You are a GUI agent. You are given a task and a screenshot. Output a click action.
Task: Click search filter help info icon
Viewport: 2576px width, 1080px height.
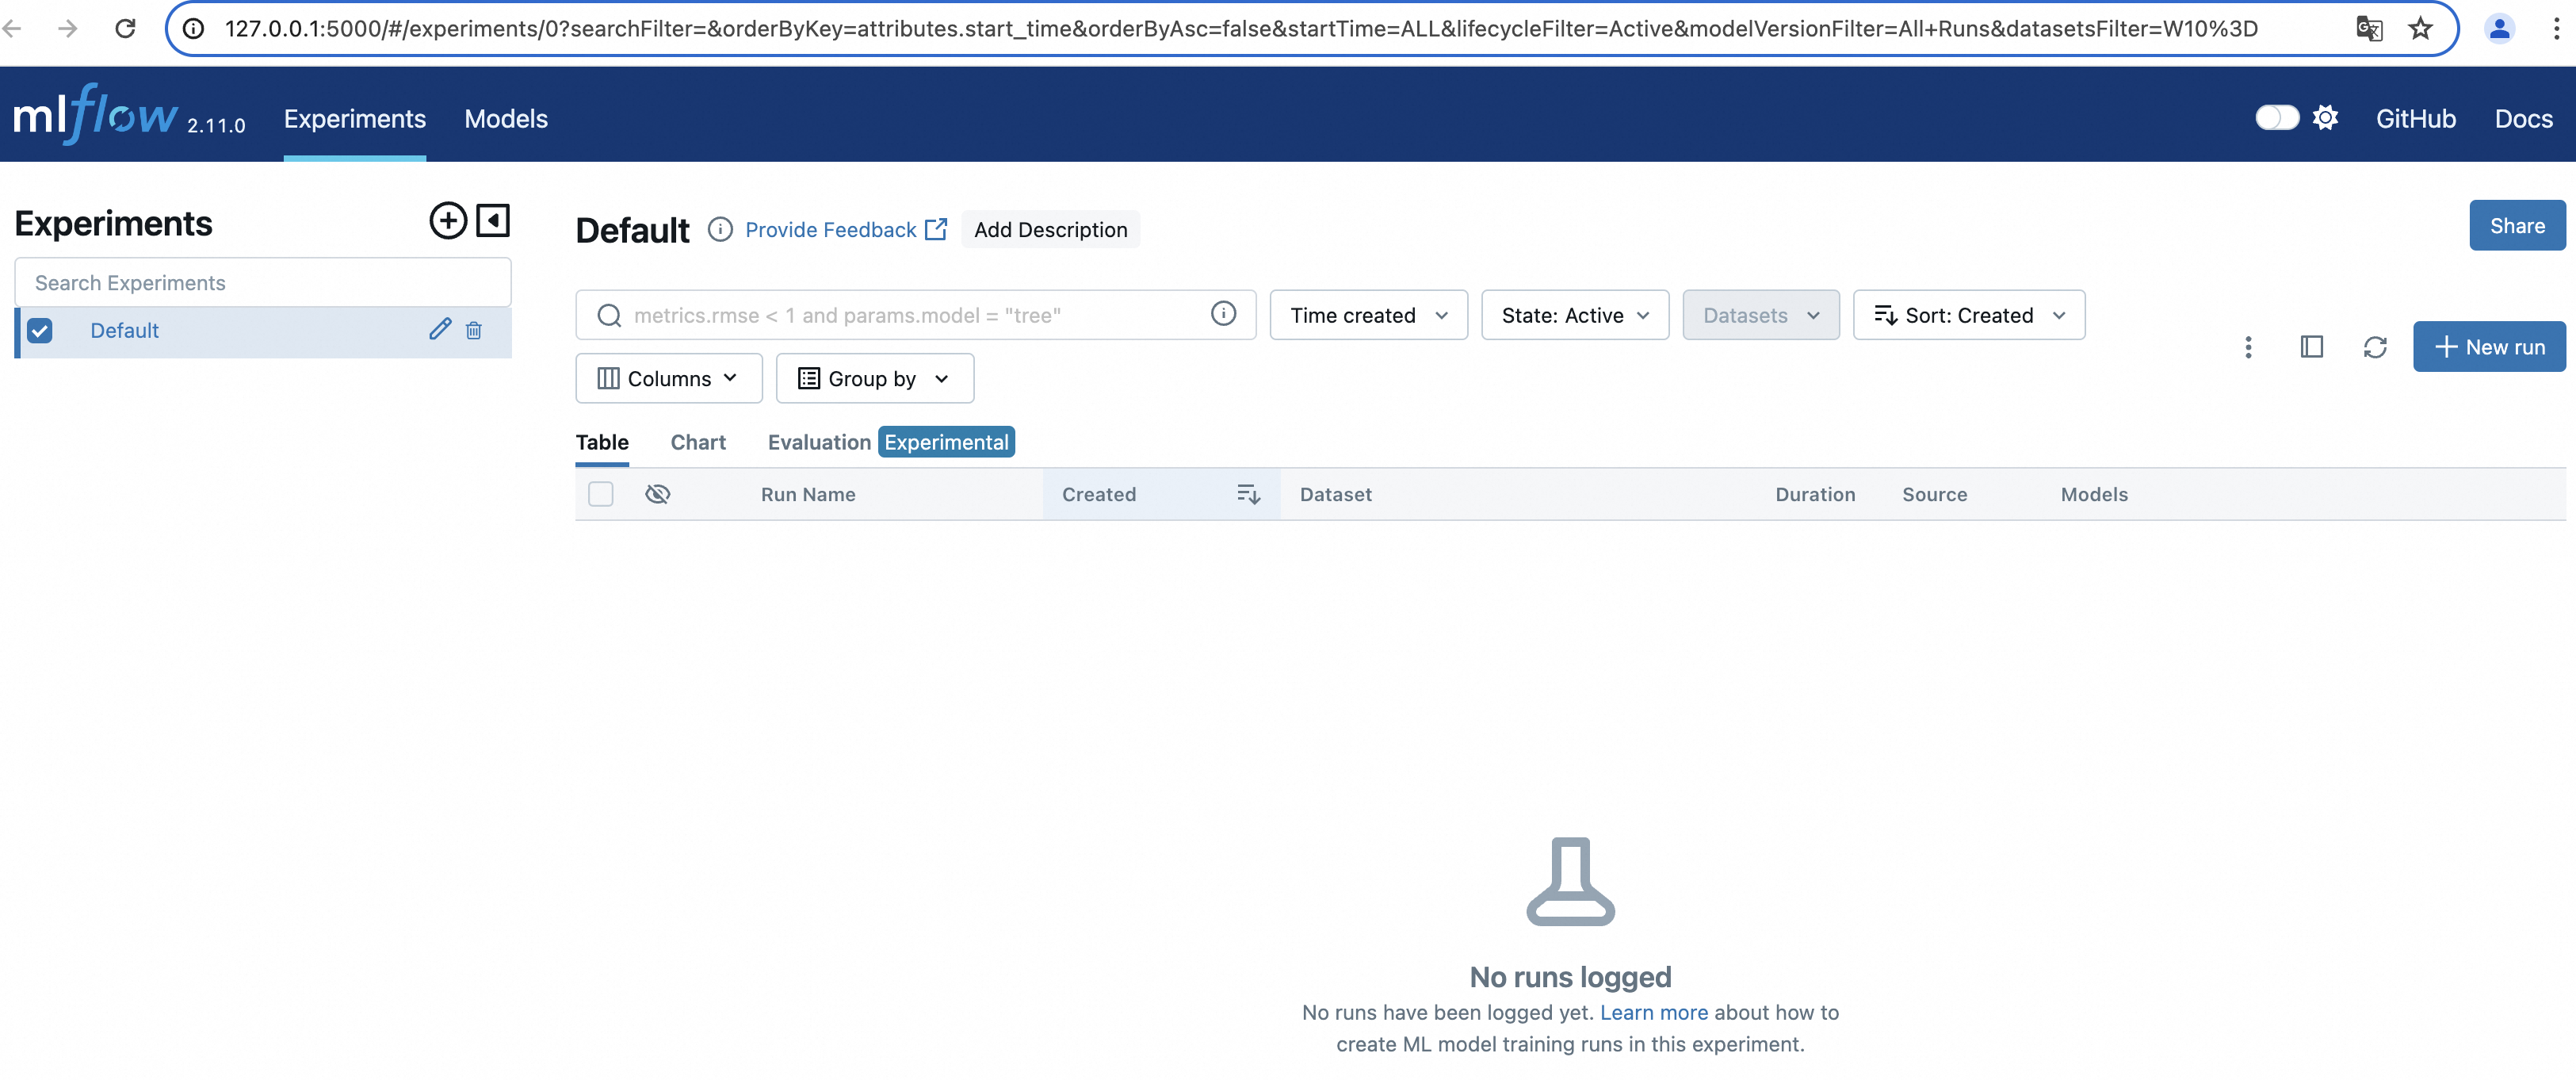1223,314
